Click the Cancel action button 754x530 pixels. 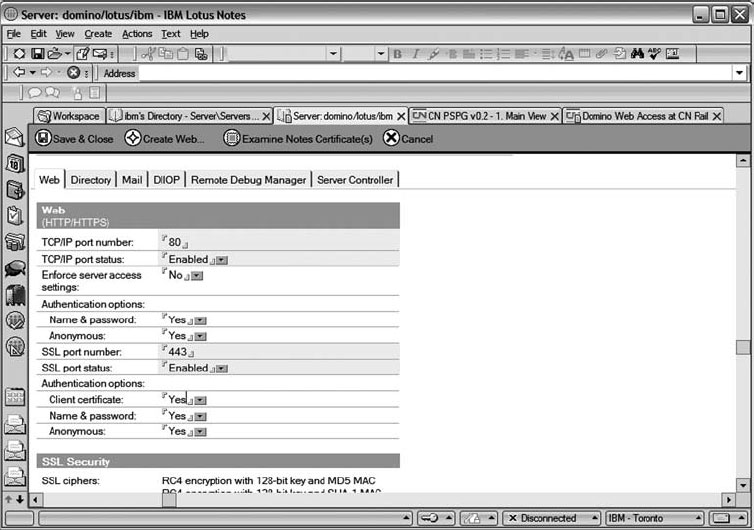click(x=408, y=139)
